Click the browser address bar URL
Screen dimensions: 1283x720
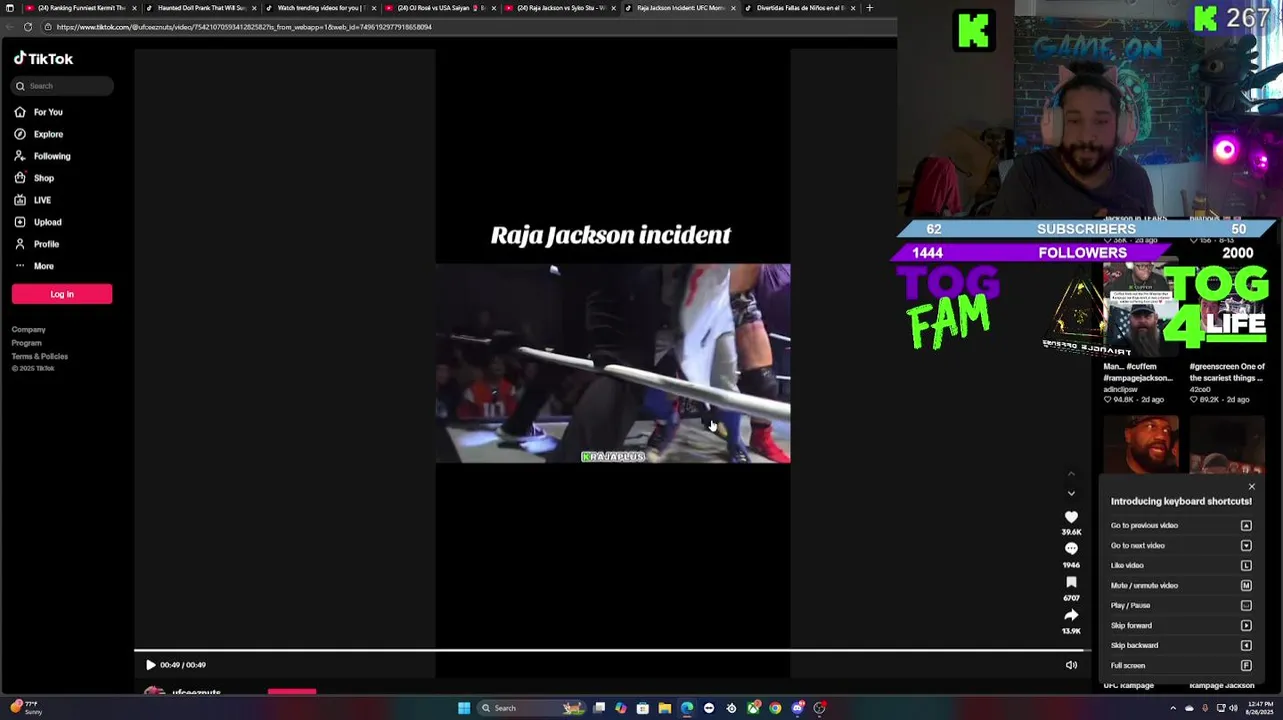245,27
